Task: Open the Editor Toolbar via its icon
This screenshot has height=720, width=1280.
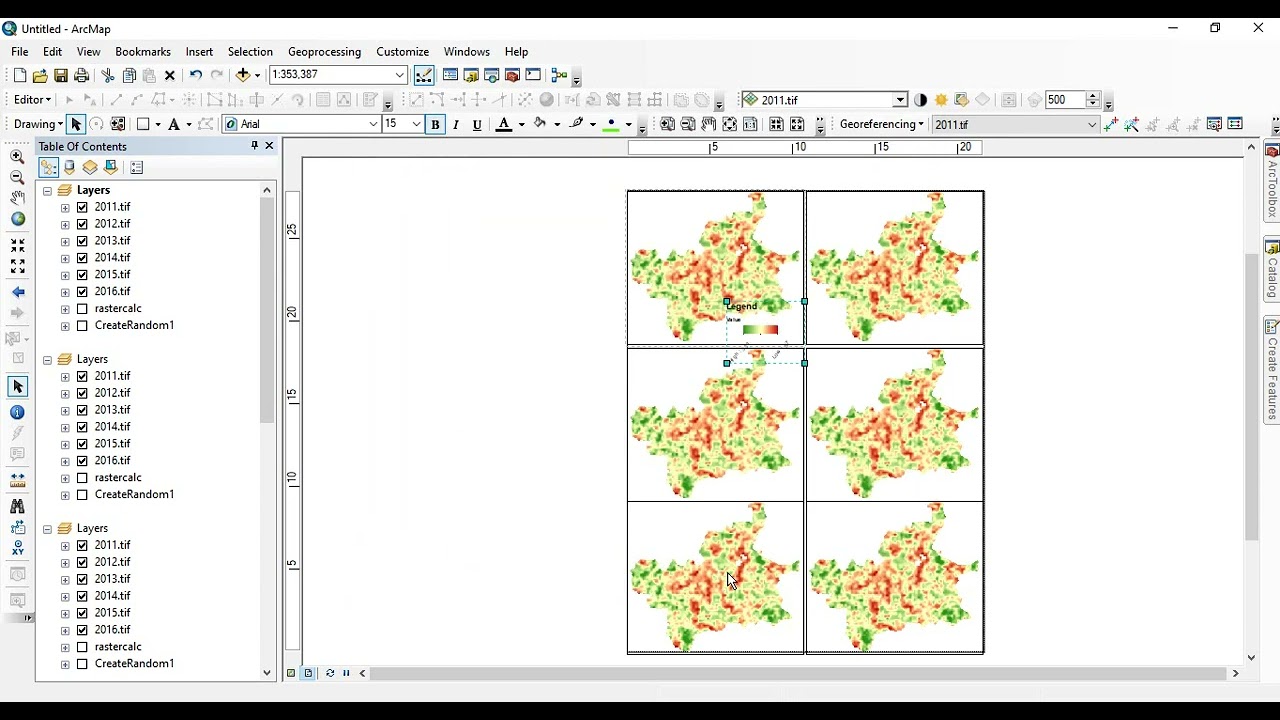Action: (x=424, y=75)
